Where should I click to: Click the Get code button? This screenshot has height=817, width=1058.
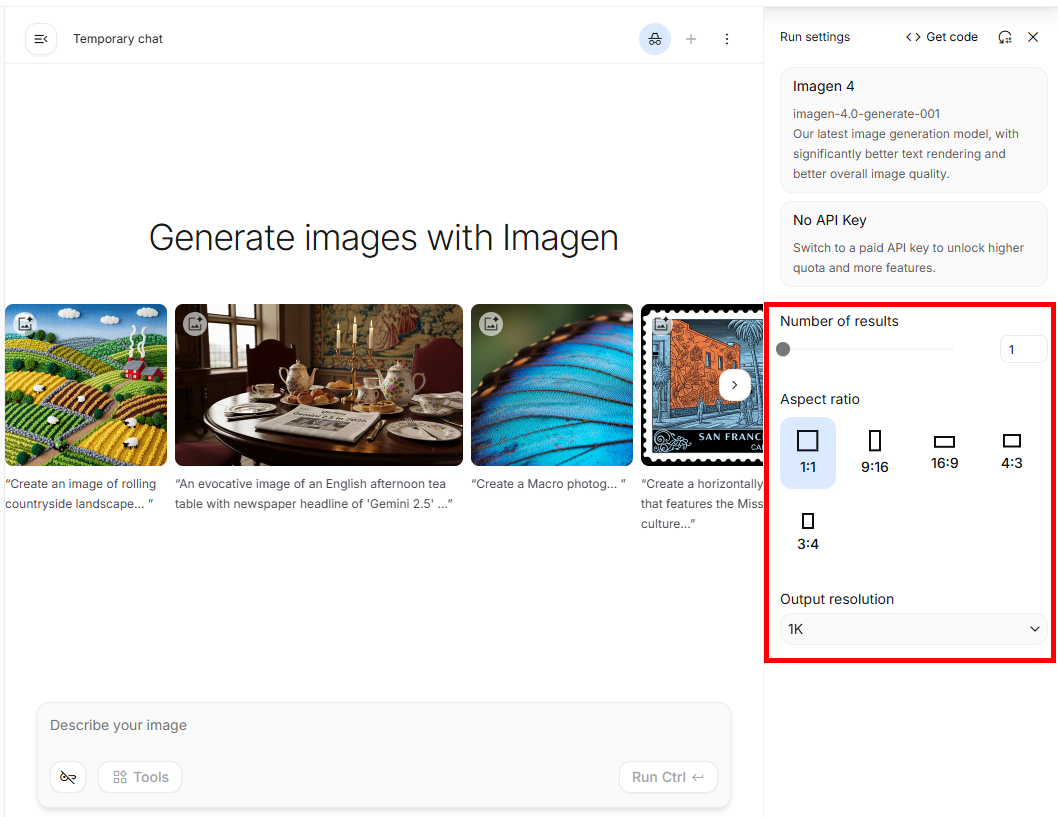click(941, 37)
